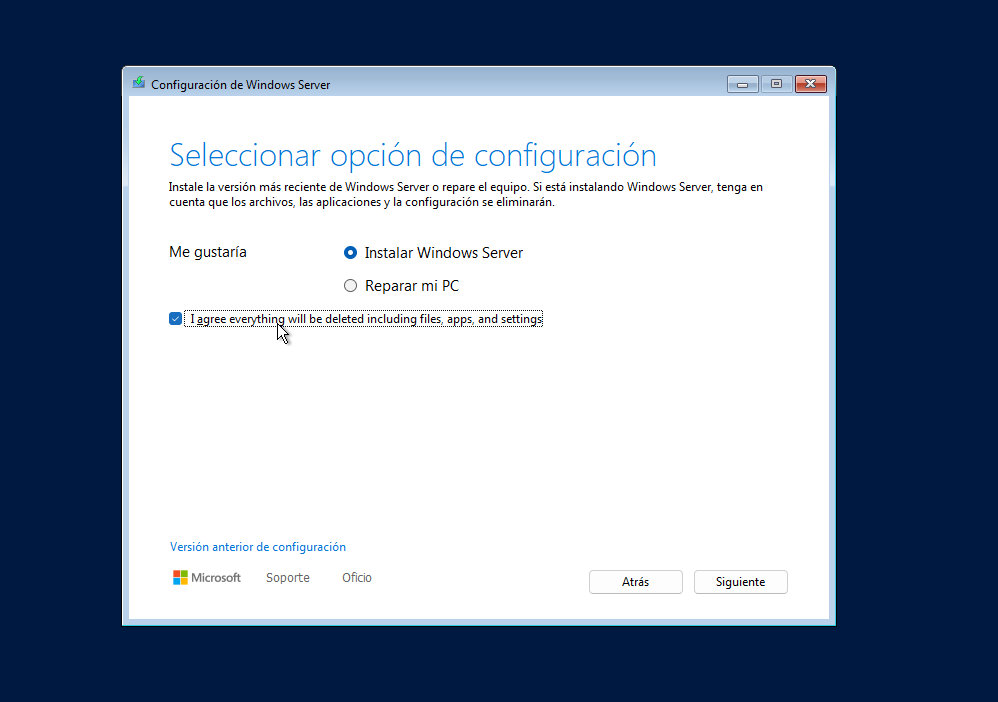
Task: Click the description paragraph under the heading
Action: click(x=465, y=194)
